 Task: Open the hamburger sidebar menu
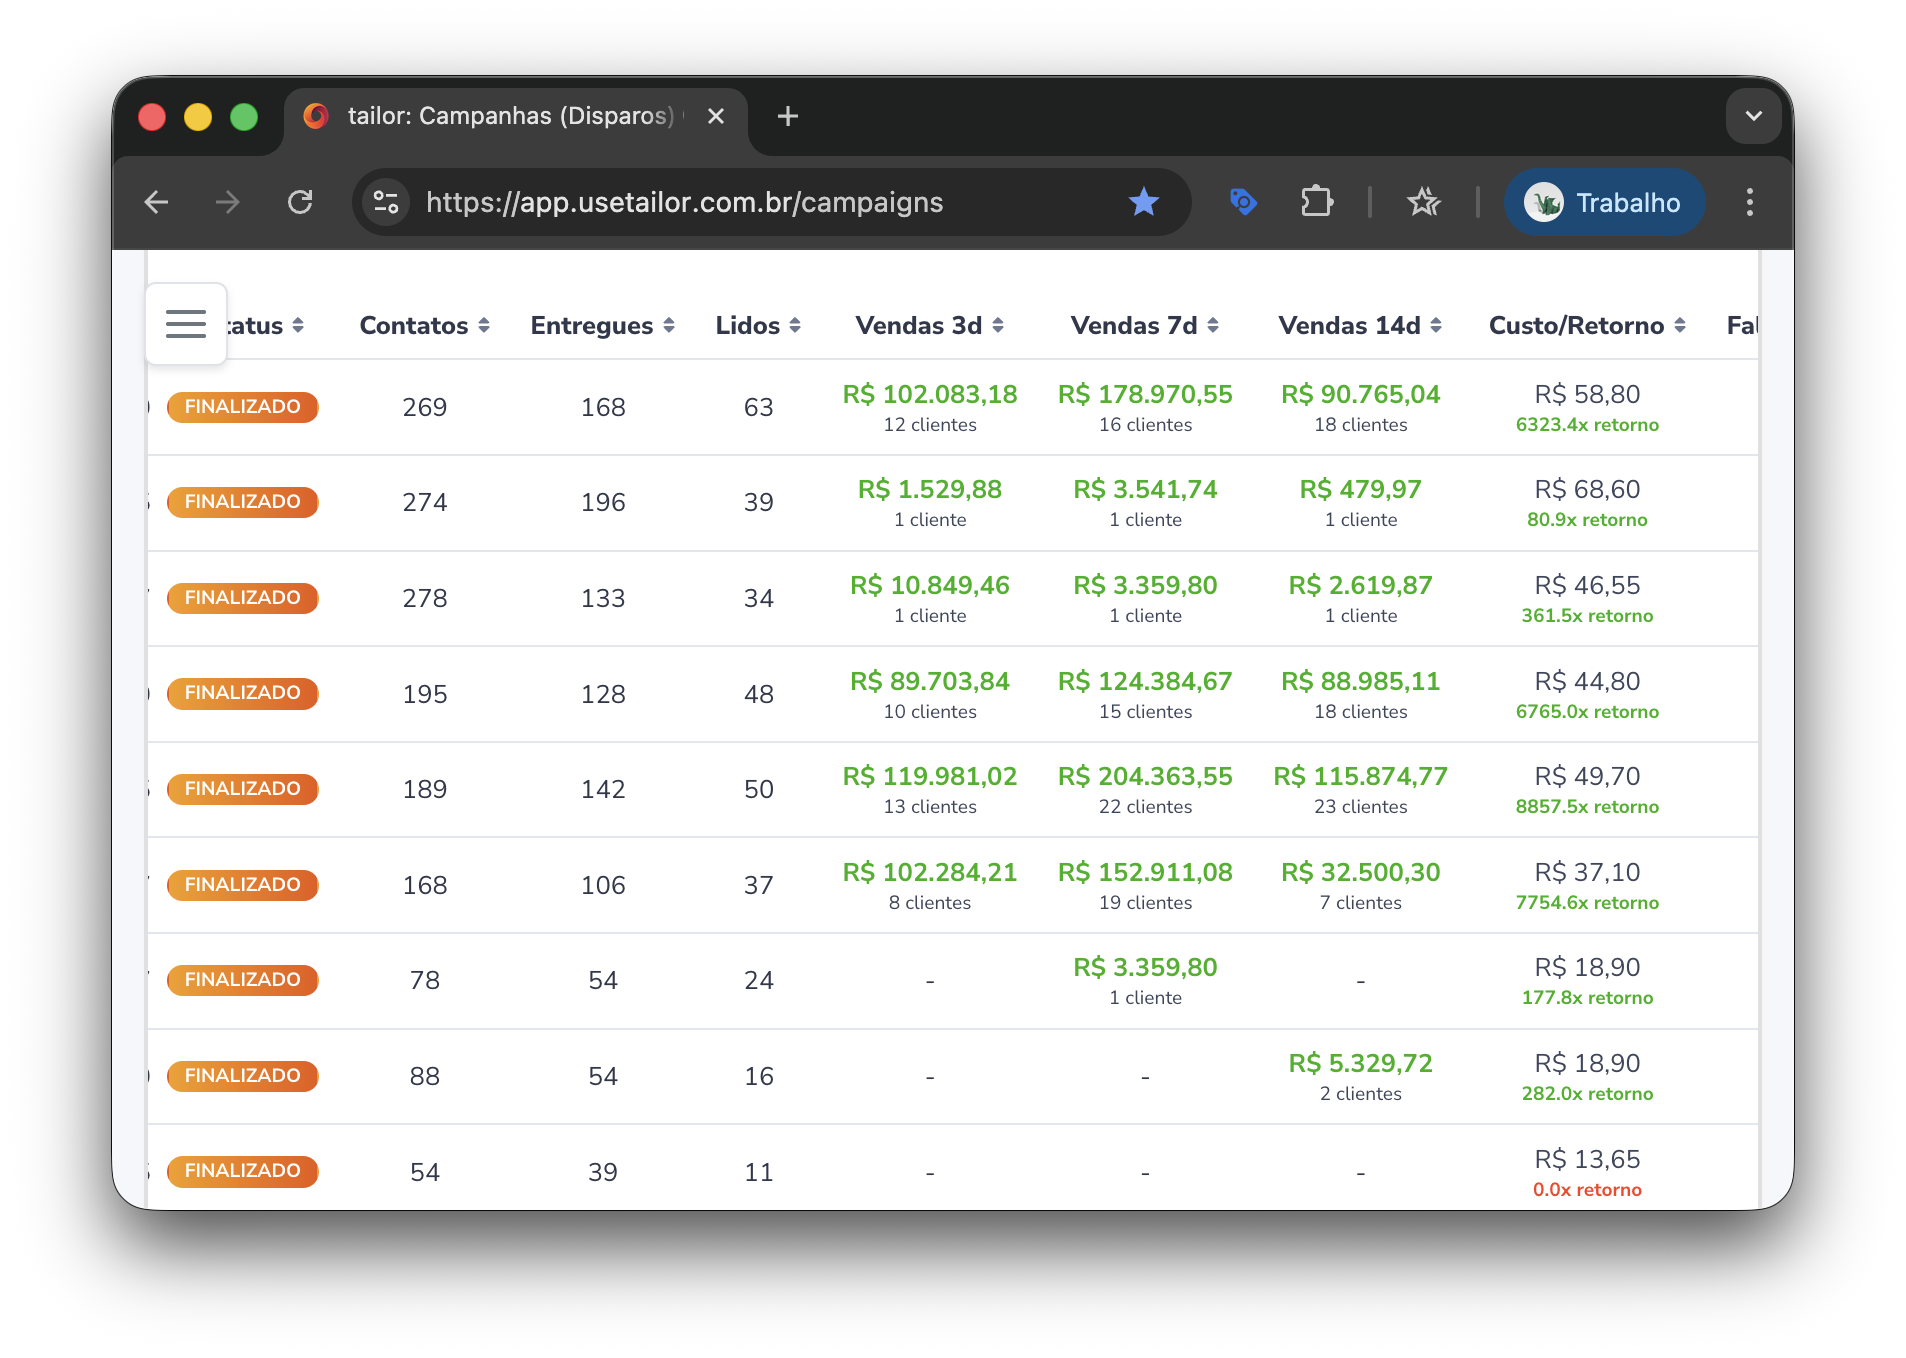point(186,324)
